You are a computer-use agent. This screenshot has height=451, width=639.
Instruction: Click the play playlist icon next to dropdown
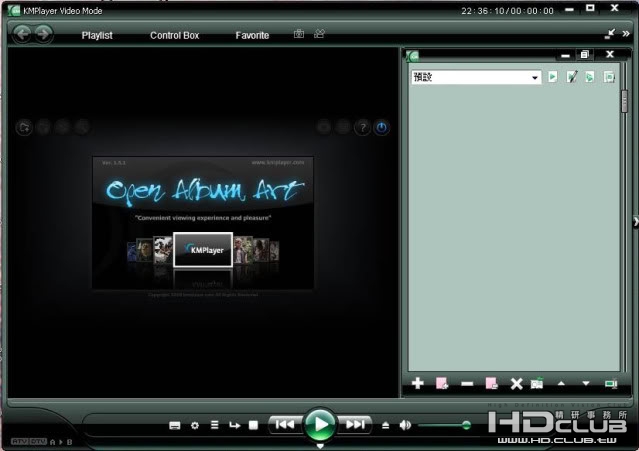tap(552, 77)
